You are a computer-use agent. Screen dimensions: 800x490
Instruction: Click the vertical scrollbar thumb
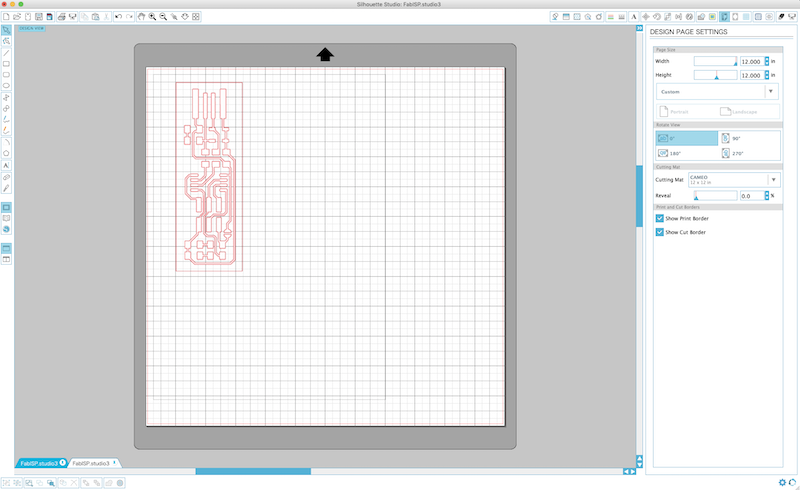coord(639,196)
